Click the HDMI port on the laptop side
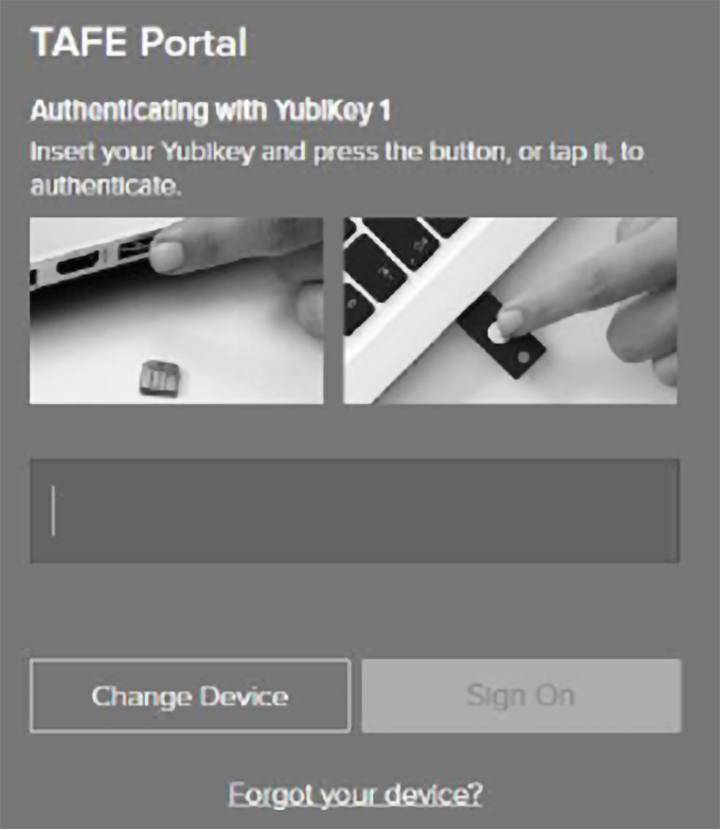Viewport: 720px width, 829px height. click(x=78, y=262)
